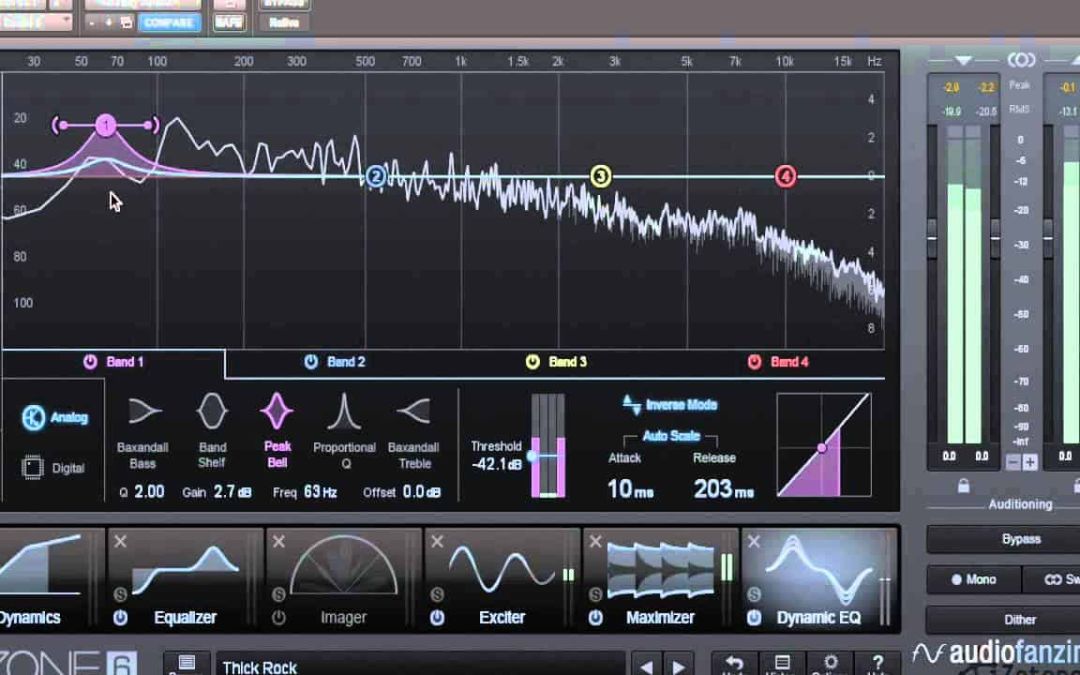Screen dimensions: 1080x675
Task: Select the Peak Bell filter shape
Action: (277, 411)
